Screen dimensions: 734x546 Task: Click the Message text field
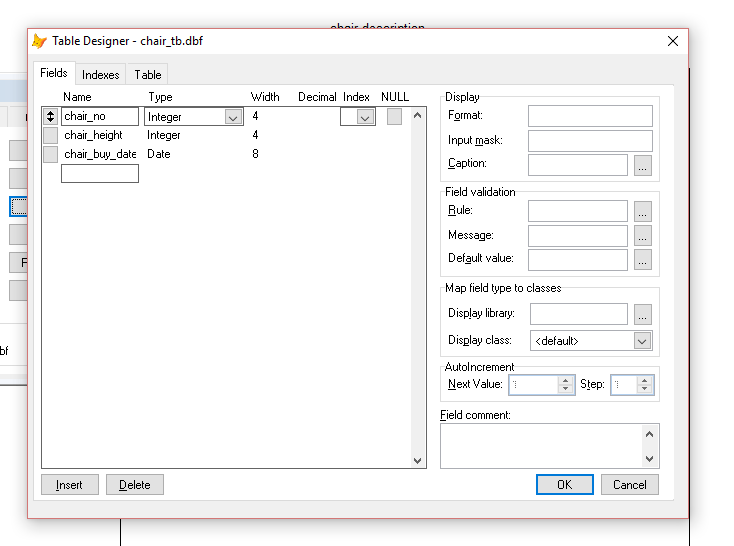tap(578, 236)
